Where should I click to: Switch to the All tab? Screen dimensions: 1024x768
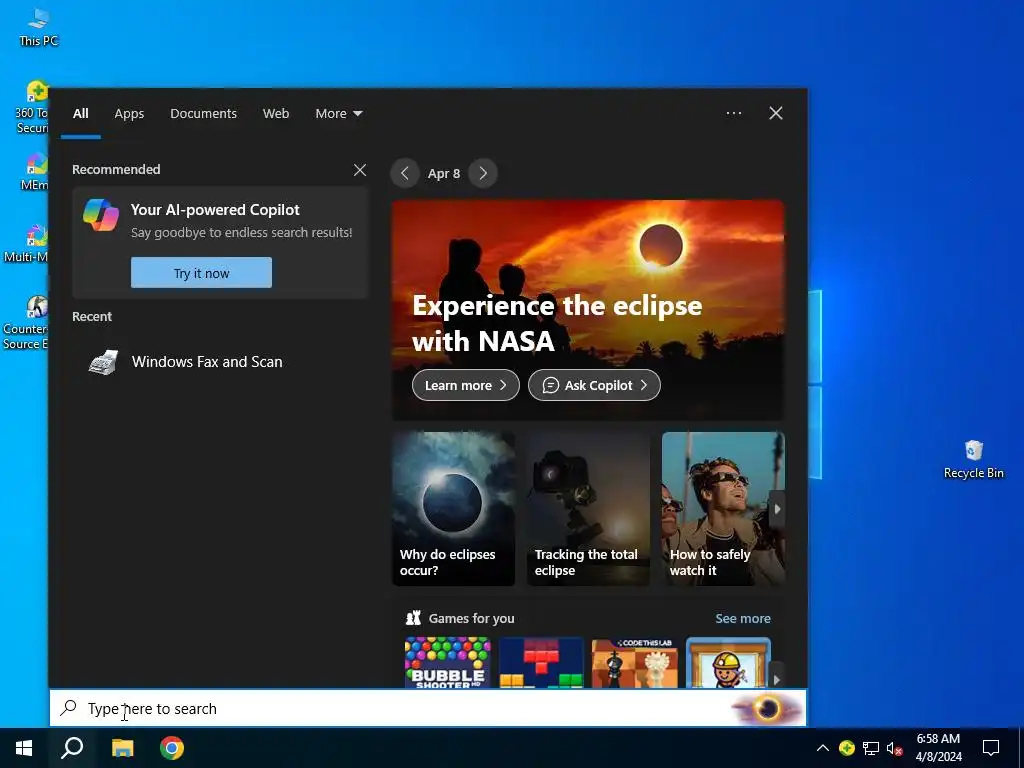[x=81, y=114]
